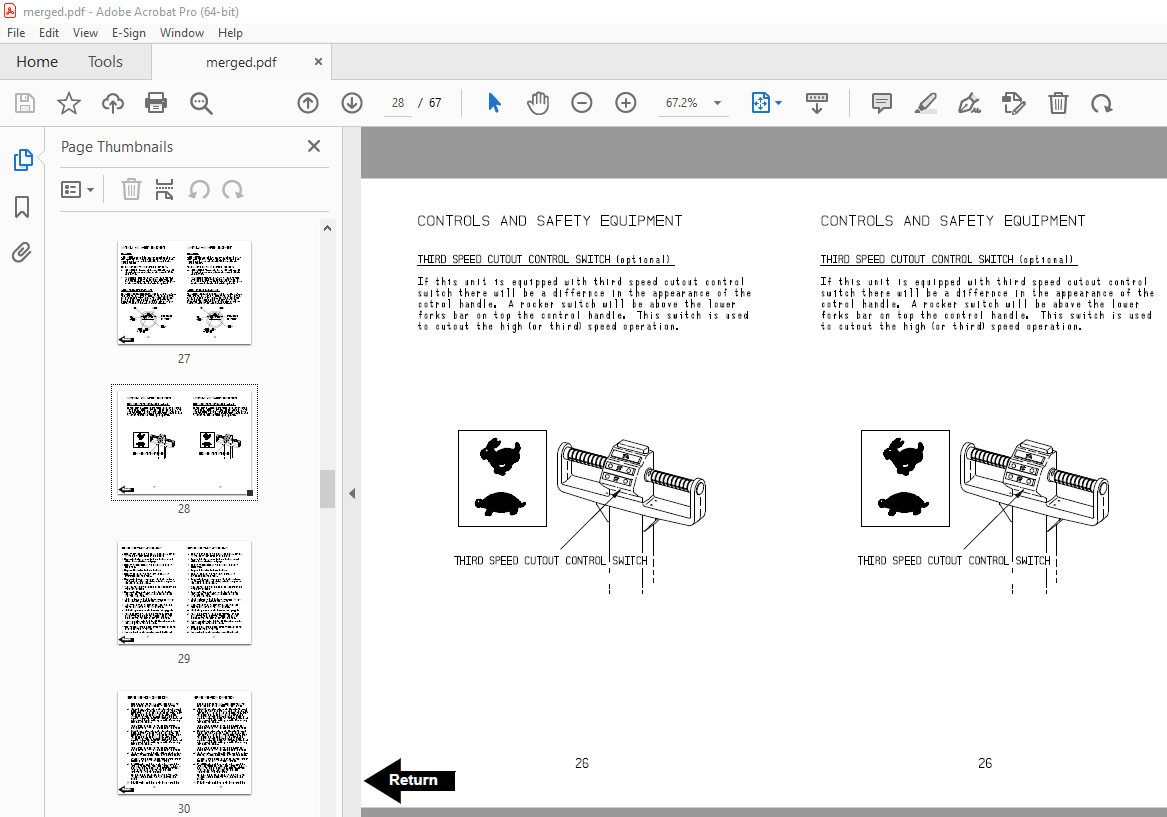Open the Add Comment tool
The image size is (1167, 817).
click(881, 102)
